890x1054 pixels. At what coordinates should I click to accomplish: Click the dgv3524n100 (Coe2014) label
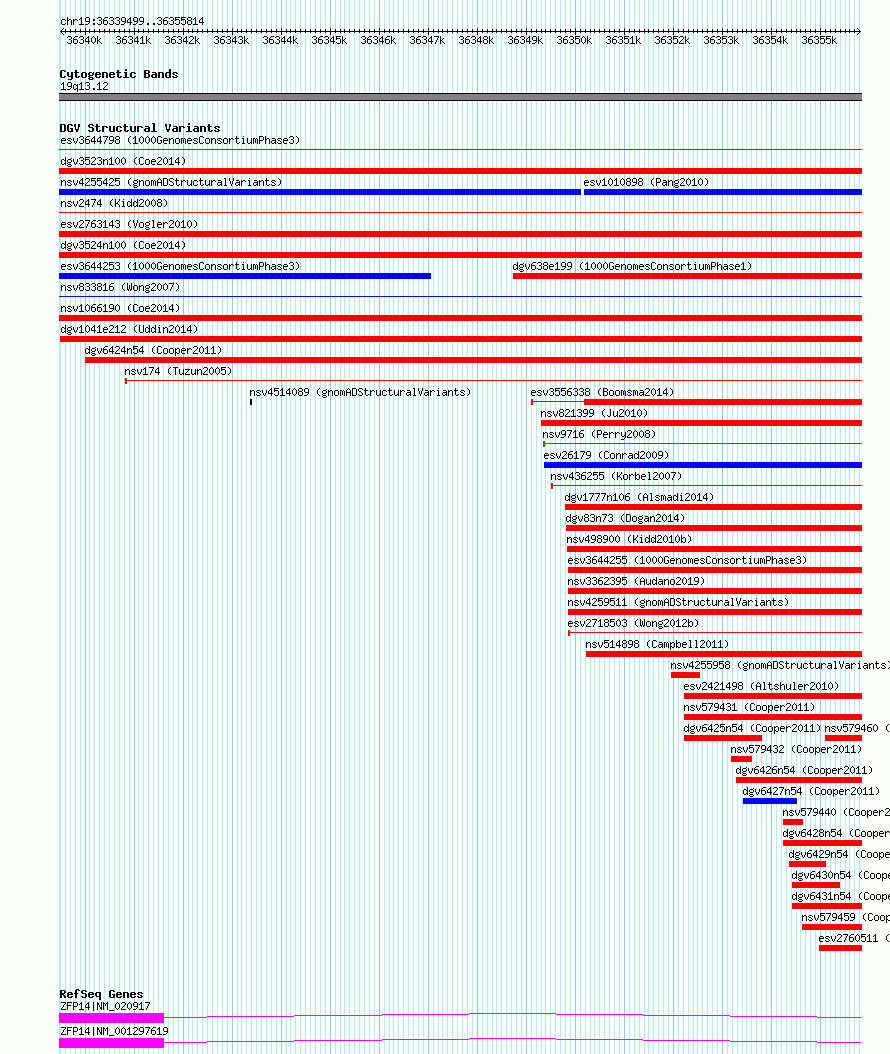pos(123,245)
